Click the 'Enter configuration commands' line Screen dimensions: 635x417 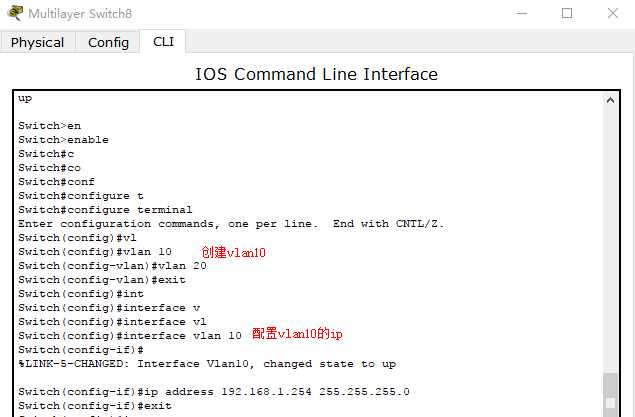point(231,224)
